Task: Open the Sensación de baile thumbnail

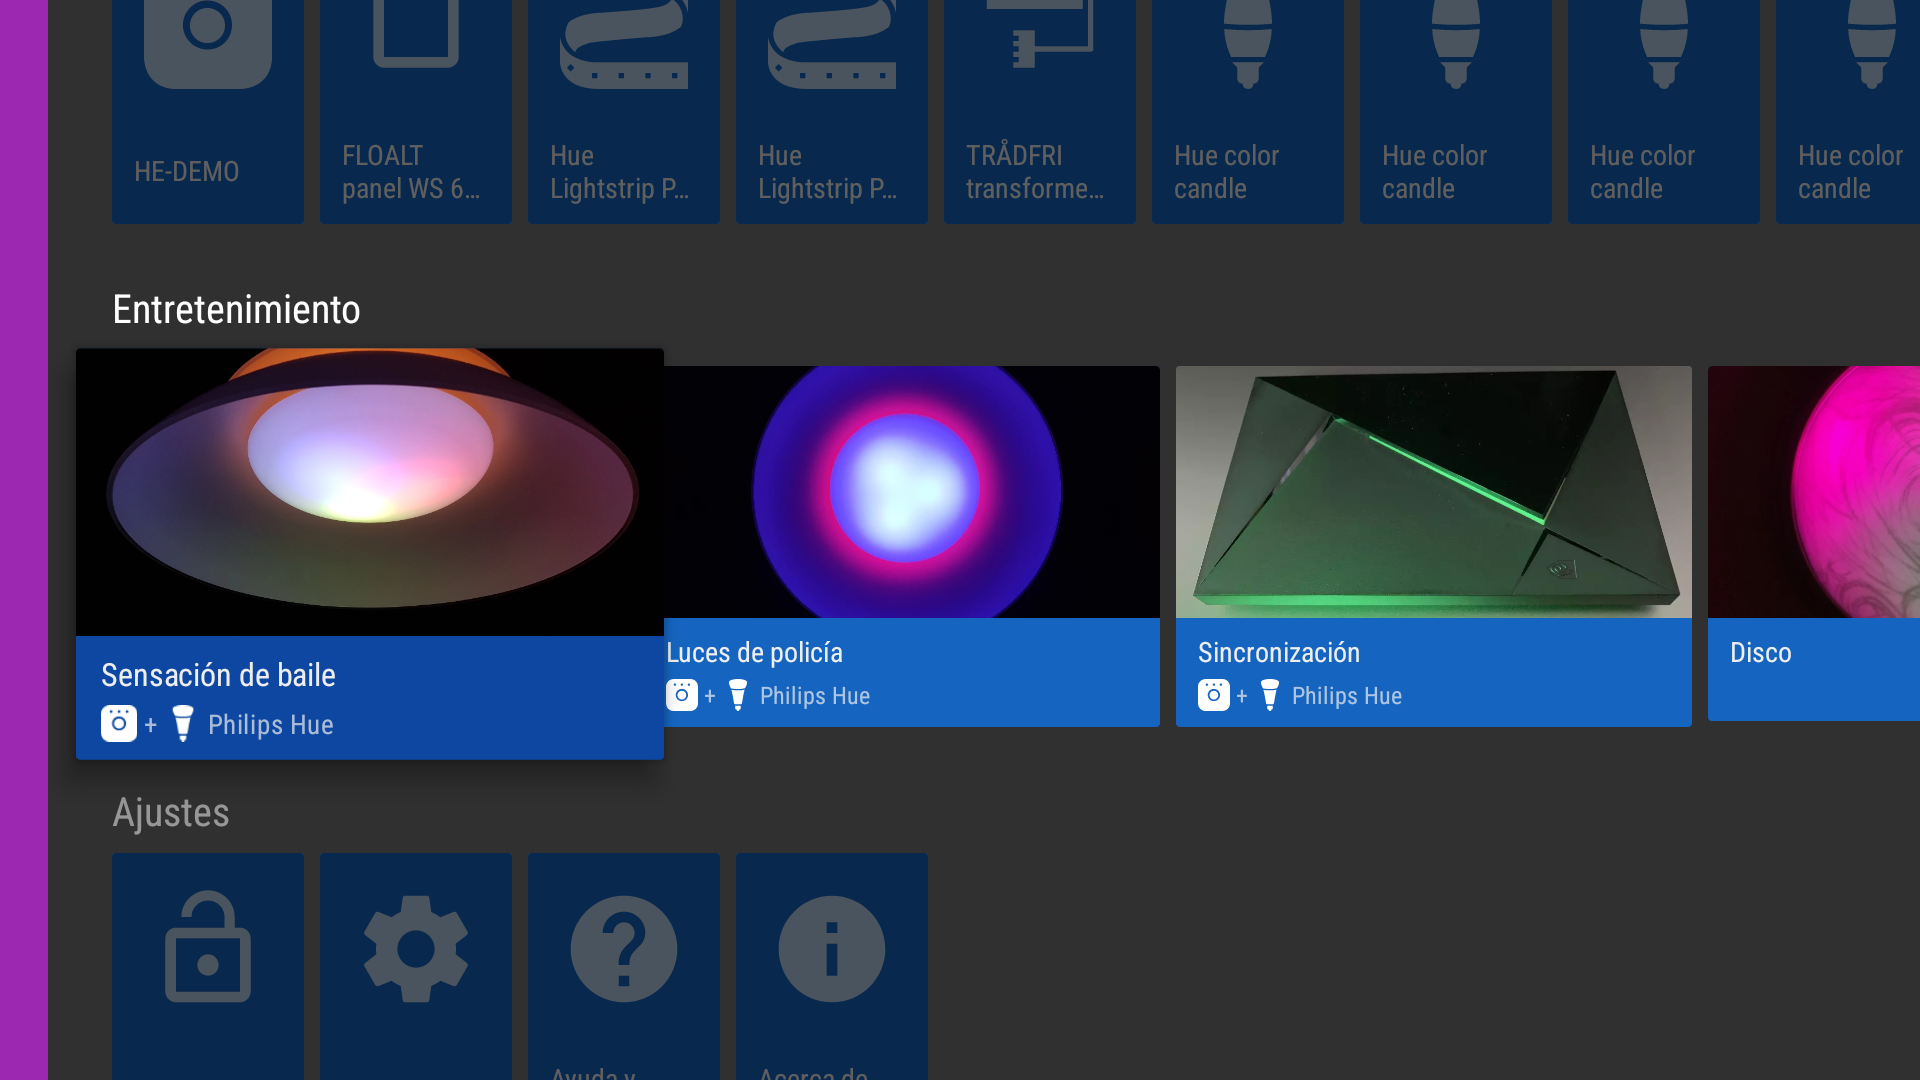Action: tap(370, 491)
